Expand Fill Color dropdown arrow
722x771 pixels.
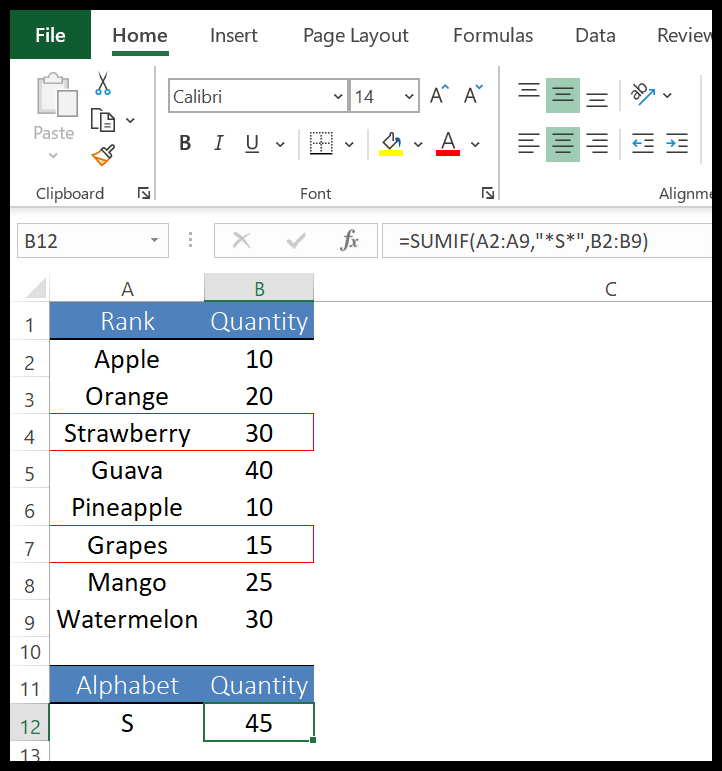coord(418,144)
